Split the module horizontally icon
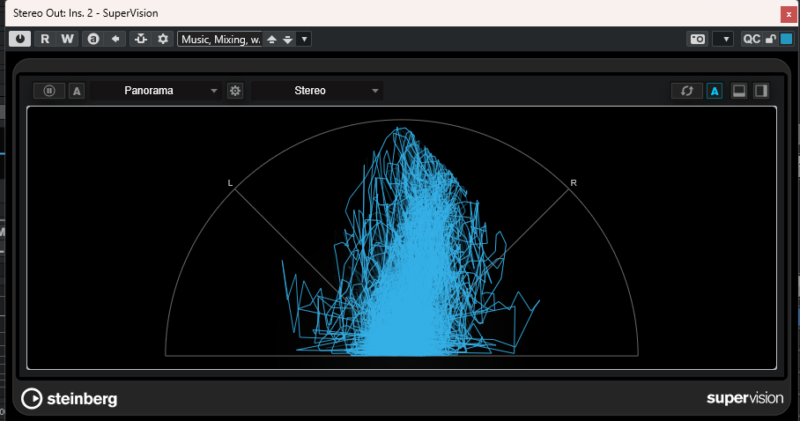Image resolution: width=800 pixels, height=421 pixels. point(739,91)
